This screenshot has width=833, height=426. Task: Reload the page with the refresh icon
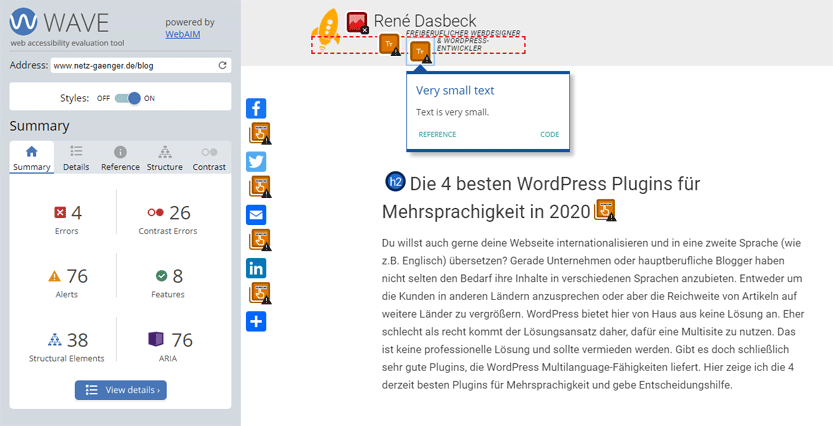click(223, 65)
